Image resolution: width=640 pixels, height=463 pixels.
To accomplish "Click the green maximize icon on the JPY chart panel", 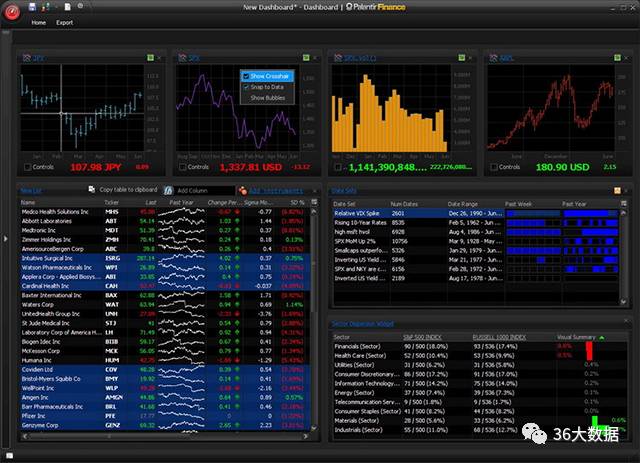I will tap(150, 58).
